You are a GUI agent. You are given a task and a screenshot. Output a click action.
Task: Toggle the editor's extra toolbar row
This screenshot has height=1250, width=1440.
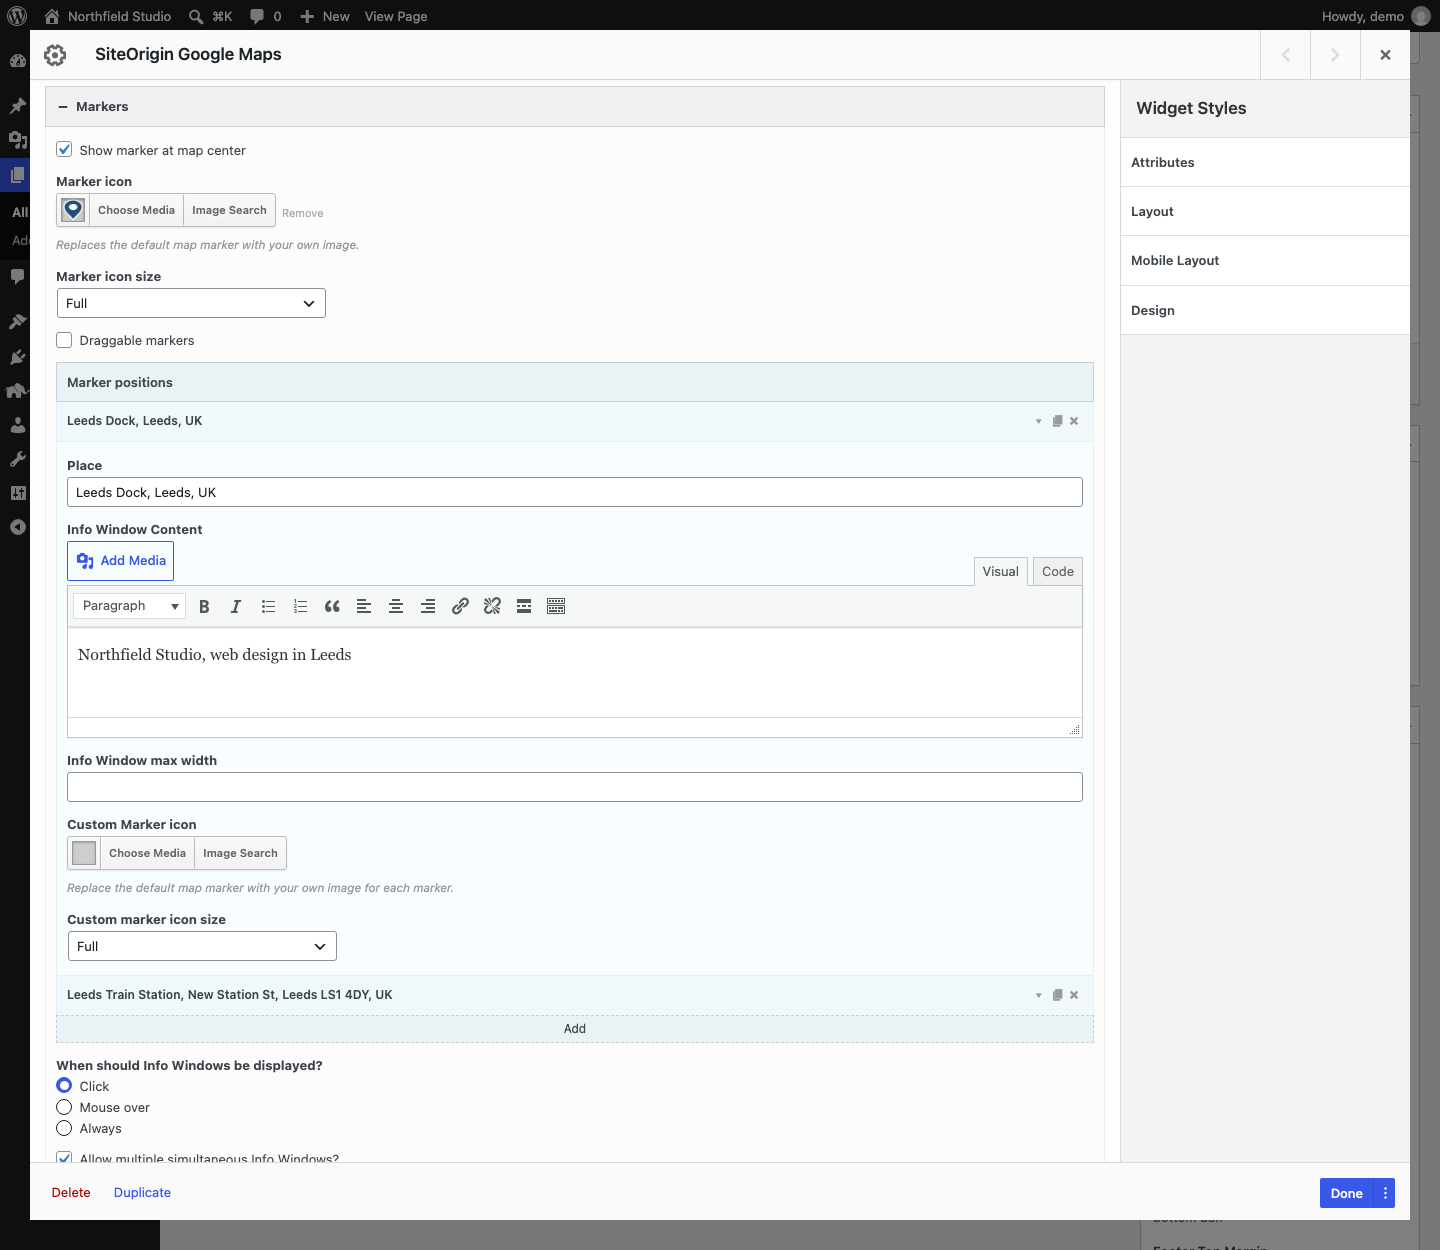click(556, 606)
